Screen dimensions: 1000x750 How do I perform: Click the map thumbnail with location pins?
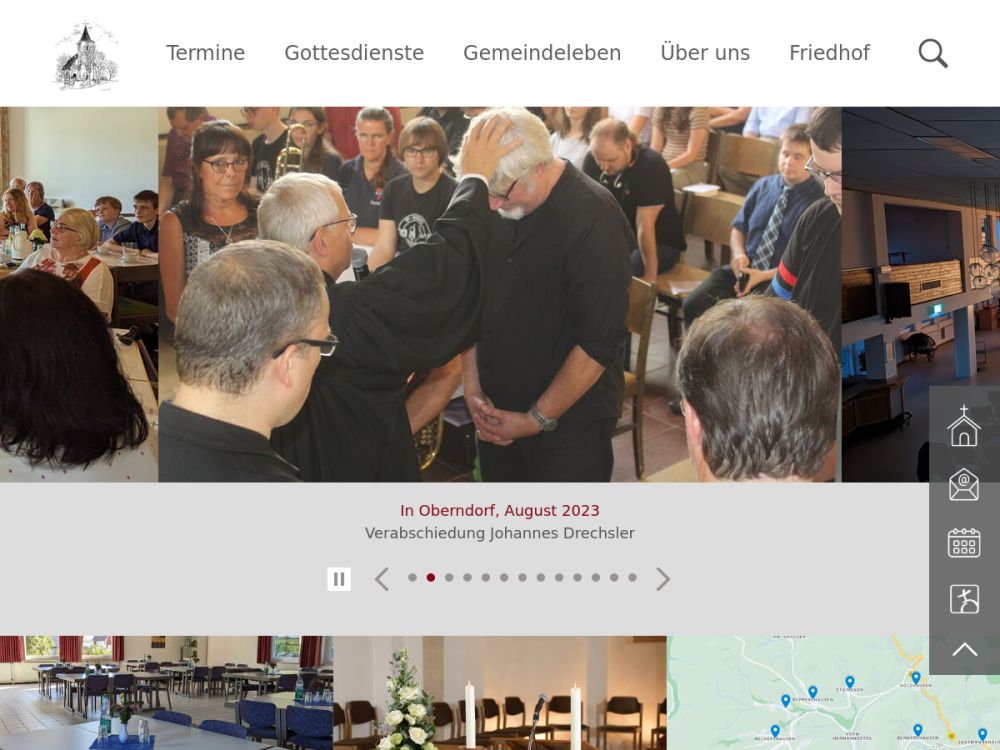(798, 693)
